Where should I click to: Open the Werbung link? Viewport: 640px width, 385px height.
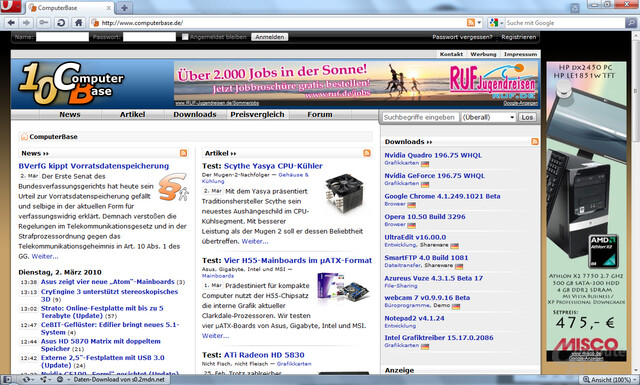coord(483,54)
